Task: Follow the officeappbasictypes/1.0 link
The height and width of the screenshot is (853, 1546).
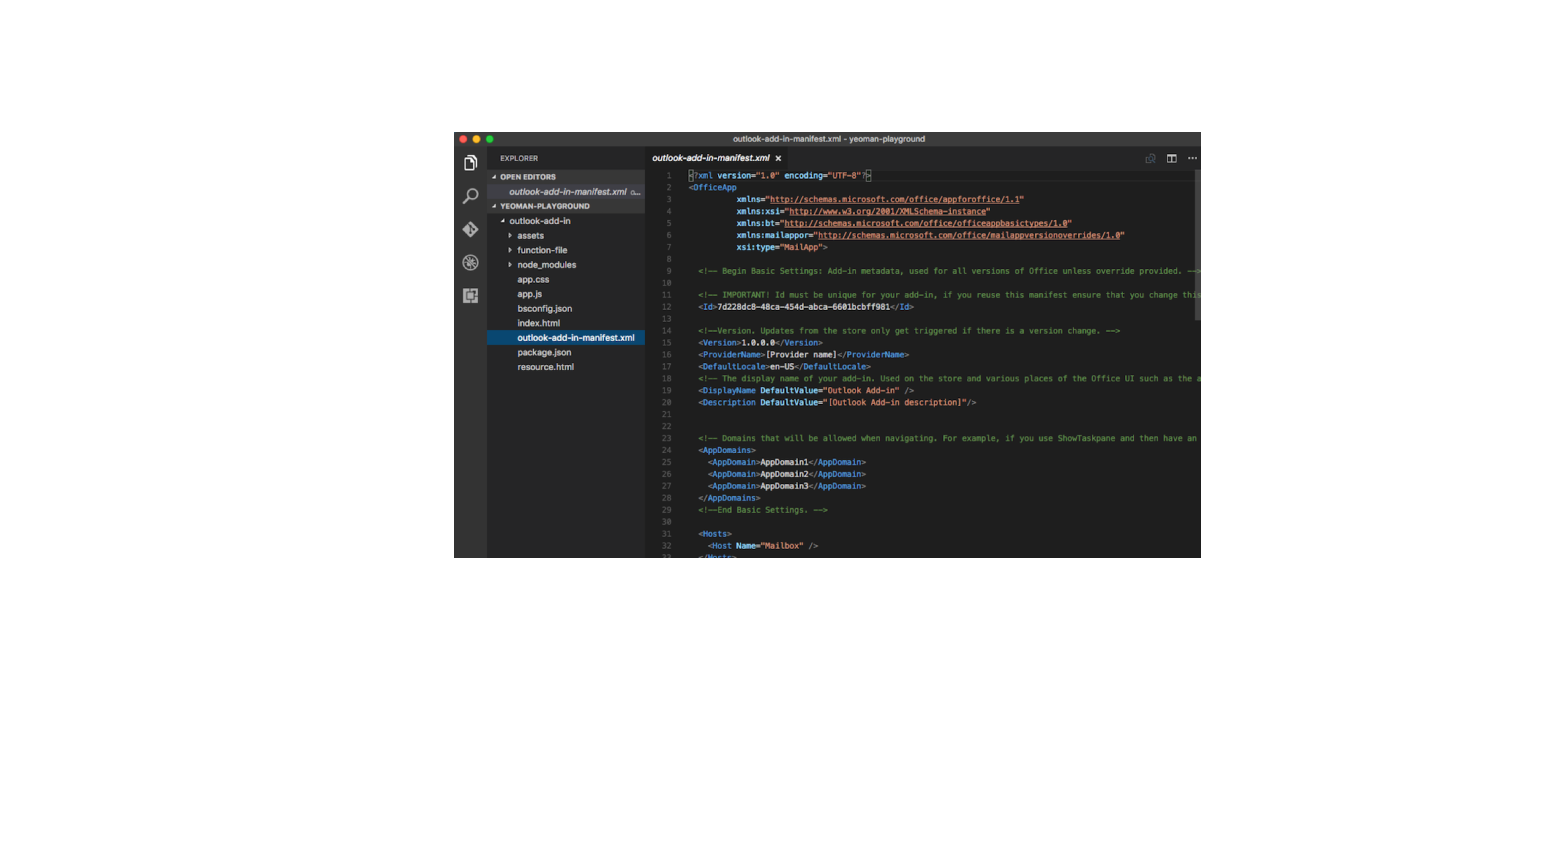Action: pos(926,223)
